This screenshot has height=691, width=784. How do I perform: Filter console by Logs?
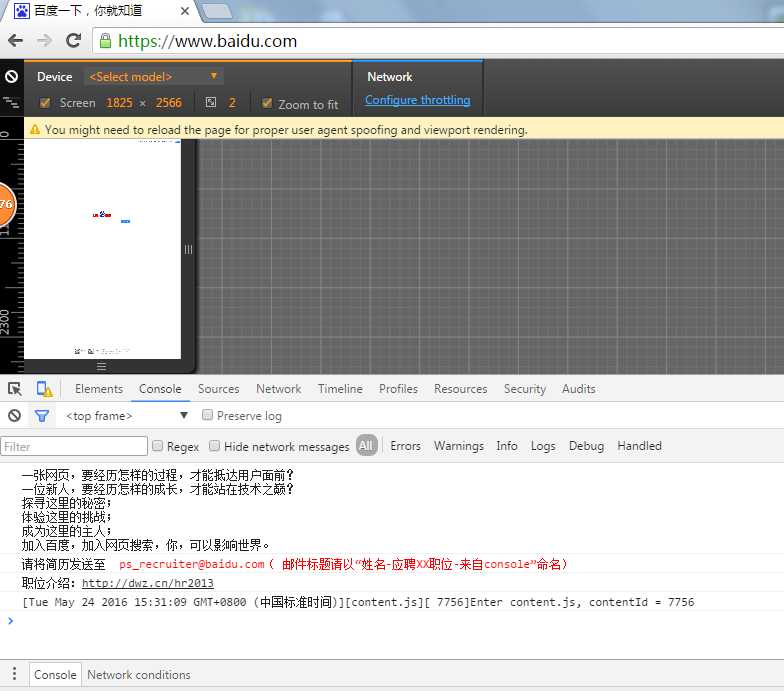coord(543,446)
